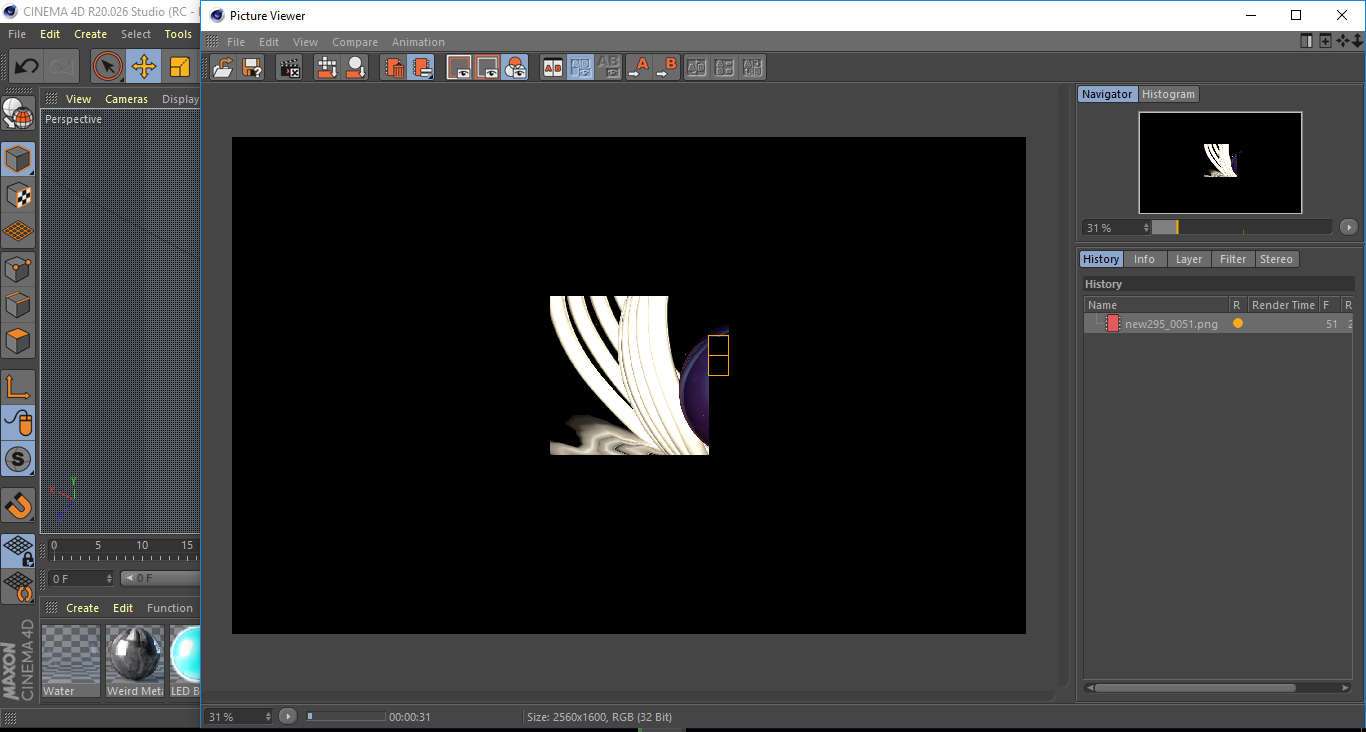Open the Picture Viewer Edit menu
This screenshot has width=1366, height=732.
tap(269, 42)
